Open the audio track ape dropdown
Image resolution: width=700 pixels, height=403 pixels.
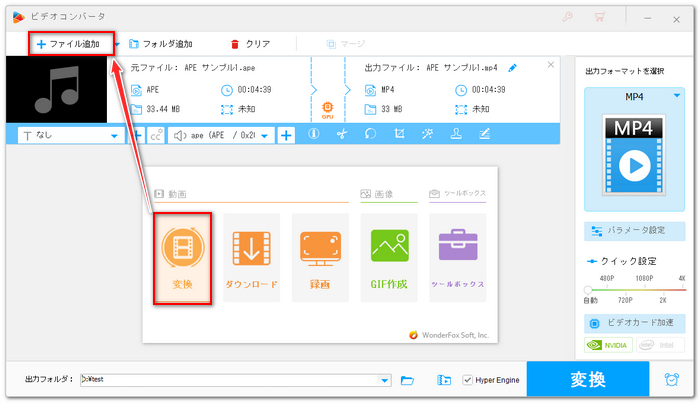[x=221, y=135]
